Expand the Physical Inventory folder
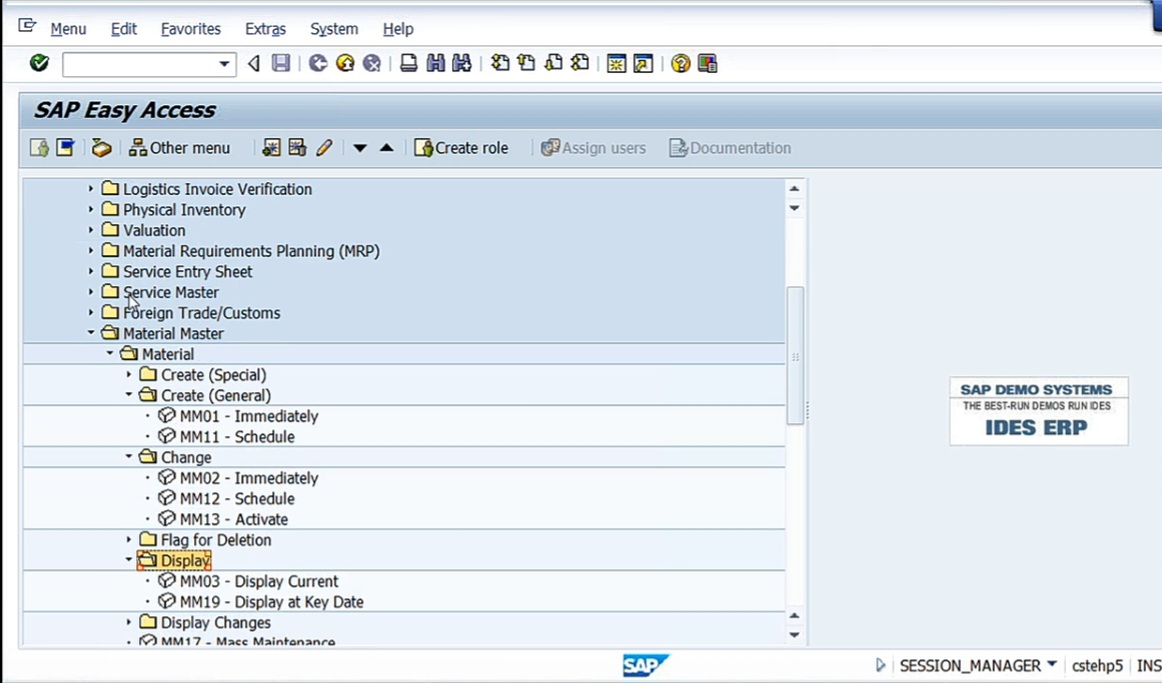 coord(90,210)
